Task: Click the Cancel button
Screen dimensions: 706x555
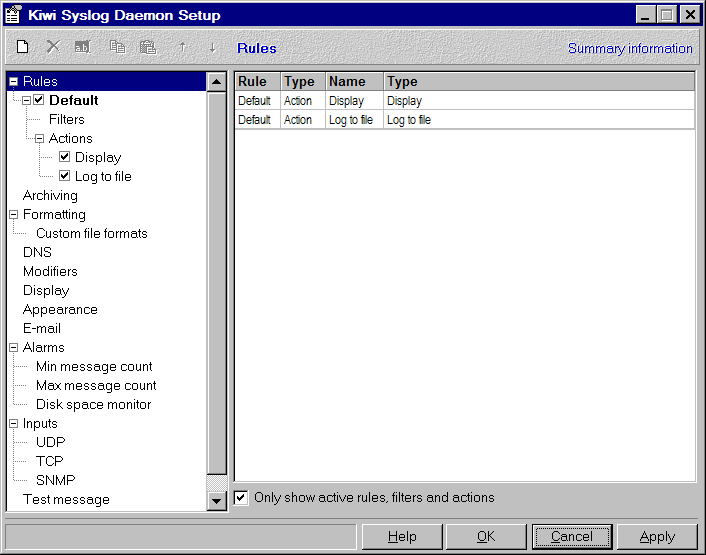Action: (572, 537)
